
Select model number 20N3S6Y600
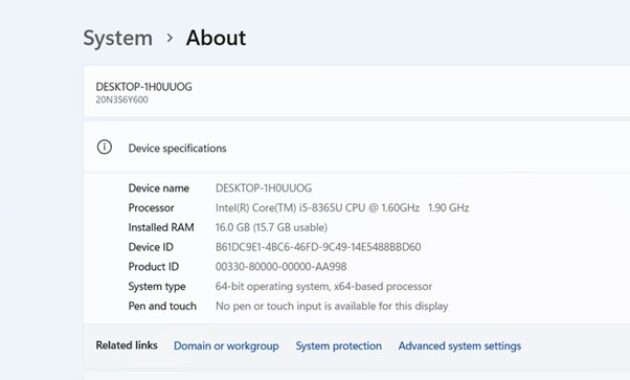(x=122, y=100)
